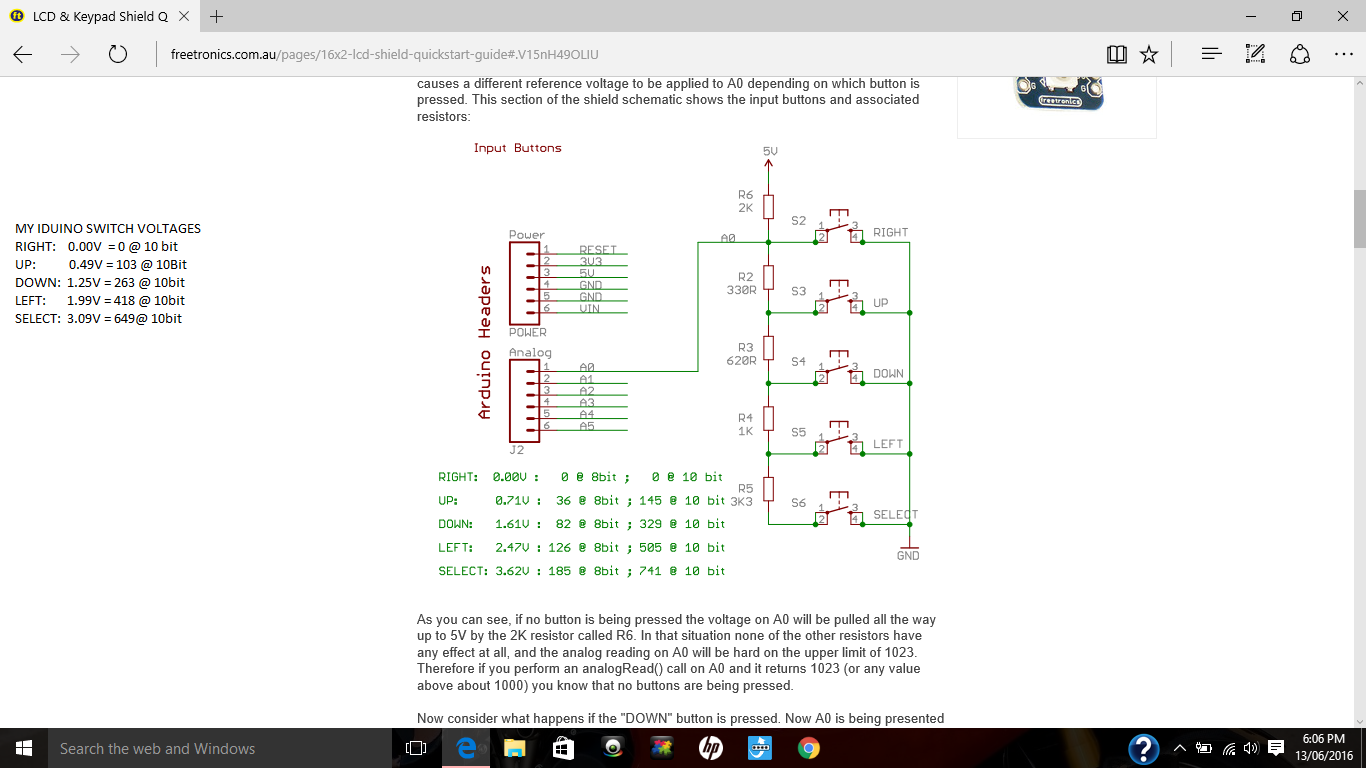Image resolution: width=1366 pixels, height=768 pixels.
Task: Open the Edge Hub panel
Action: click(1211, 54)
